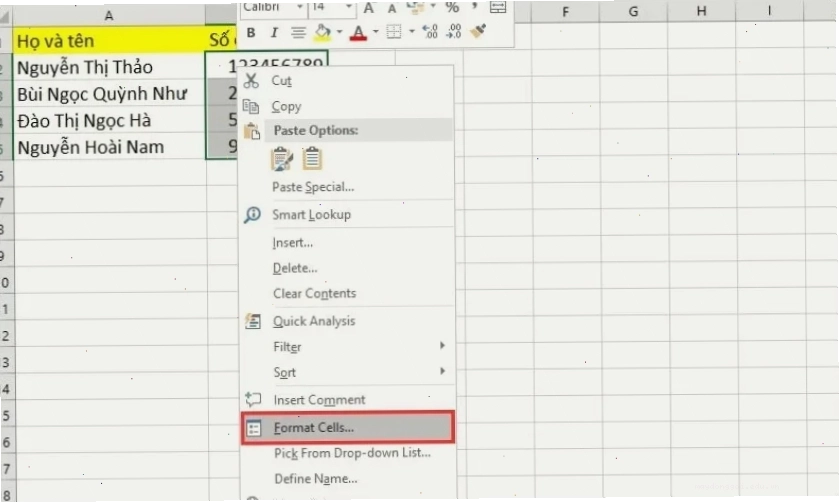
Task: Click the second paste option clipboard icon
Action: pyautogui.click(x=312, y=159)
